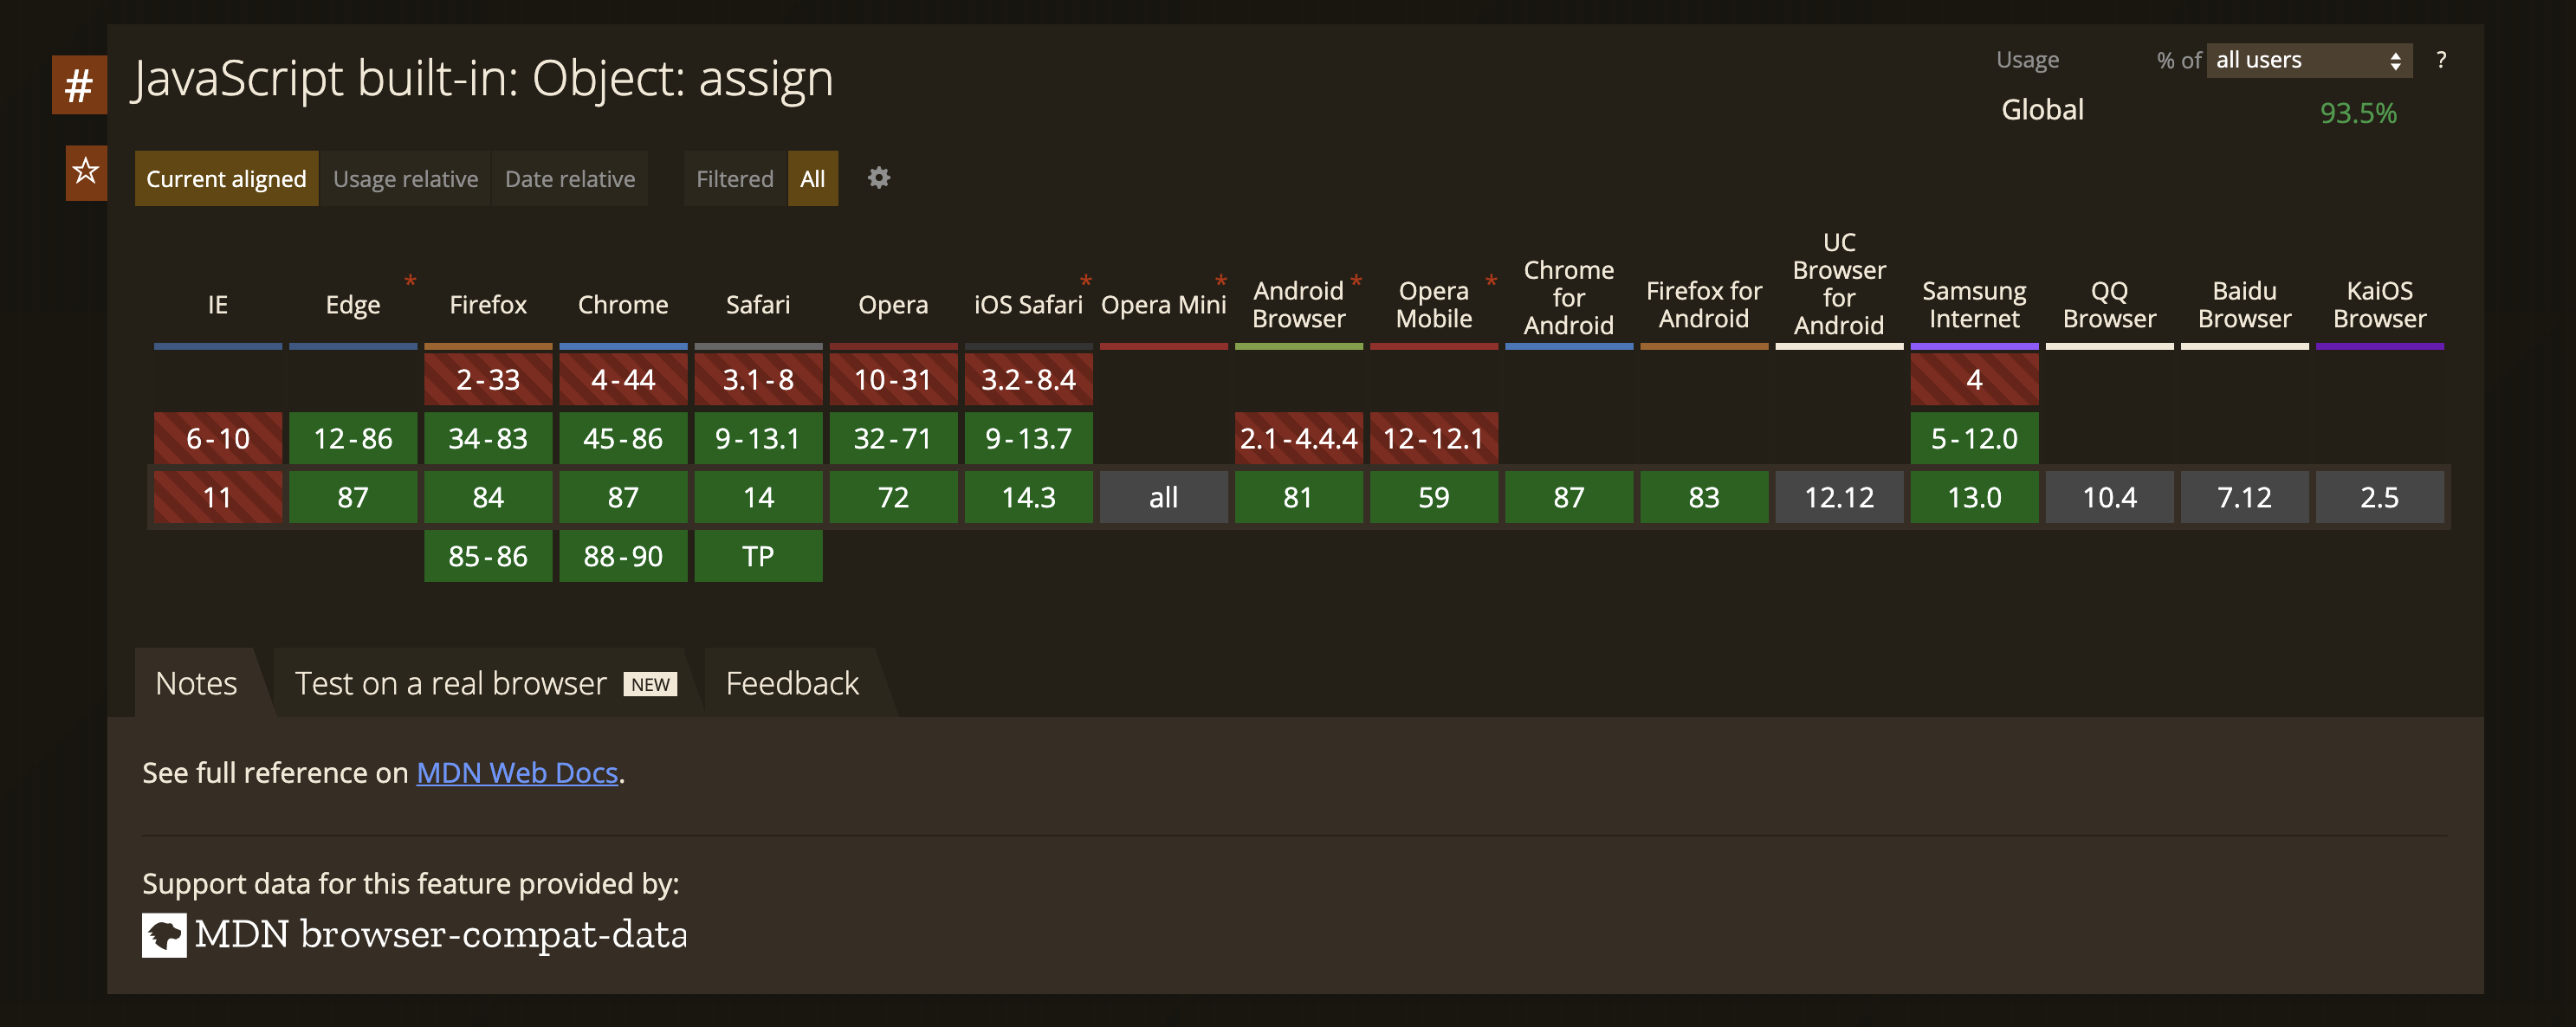Open the Notes tab
The image size is (2576, 1027).
[196, 683]
